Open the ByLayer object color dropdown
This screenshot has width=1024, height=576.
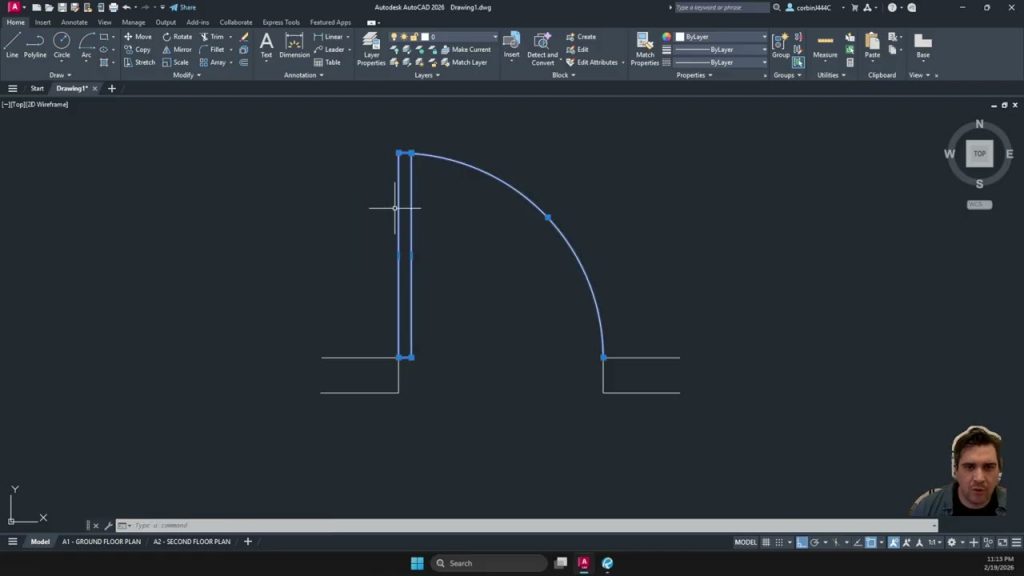point(722,37)
